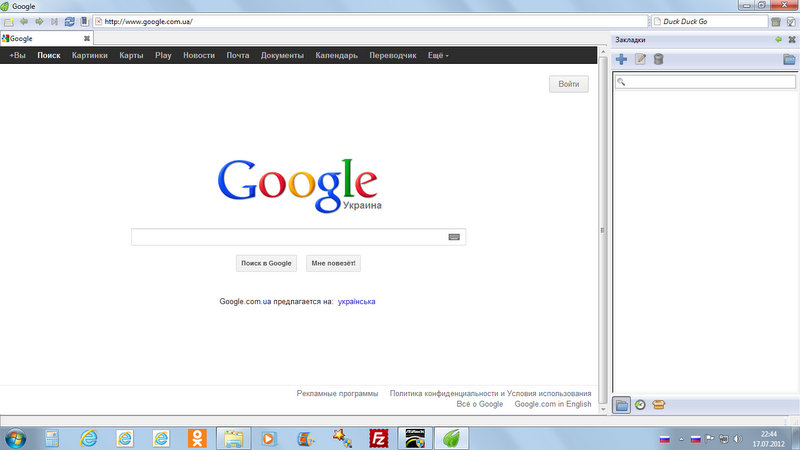Screen dimensions: 800x450
Task: Open Политика конфиденциальности и Условия использования link
Action: [x=490, y=393]
